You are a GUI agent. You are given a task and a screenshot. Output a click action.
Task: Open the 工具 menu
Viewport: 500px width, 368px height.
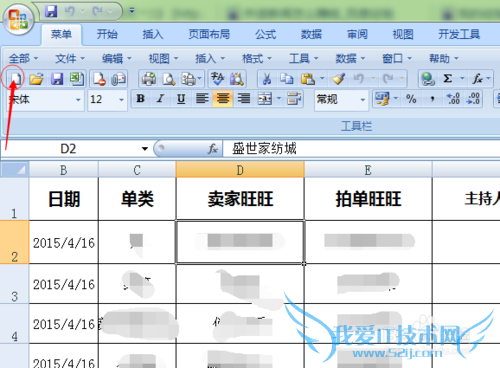pyautogui.click(x=303, y=58)
